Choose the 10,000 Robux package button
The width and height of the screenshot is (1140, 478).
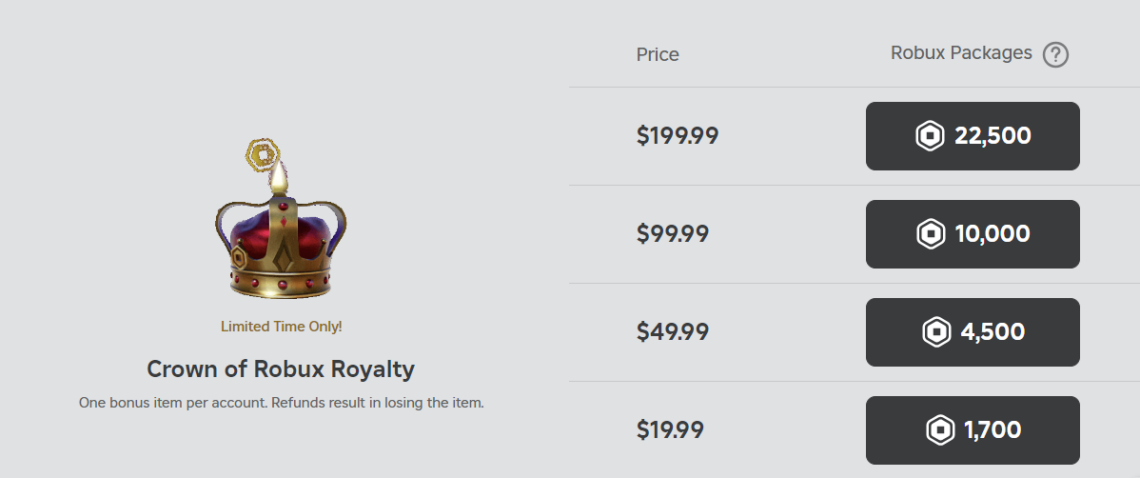[x=972, y=234]
